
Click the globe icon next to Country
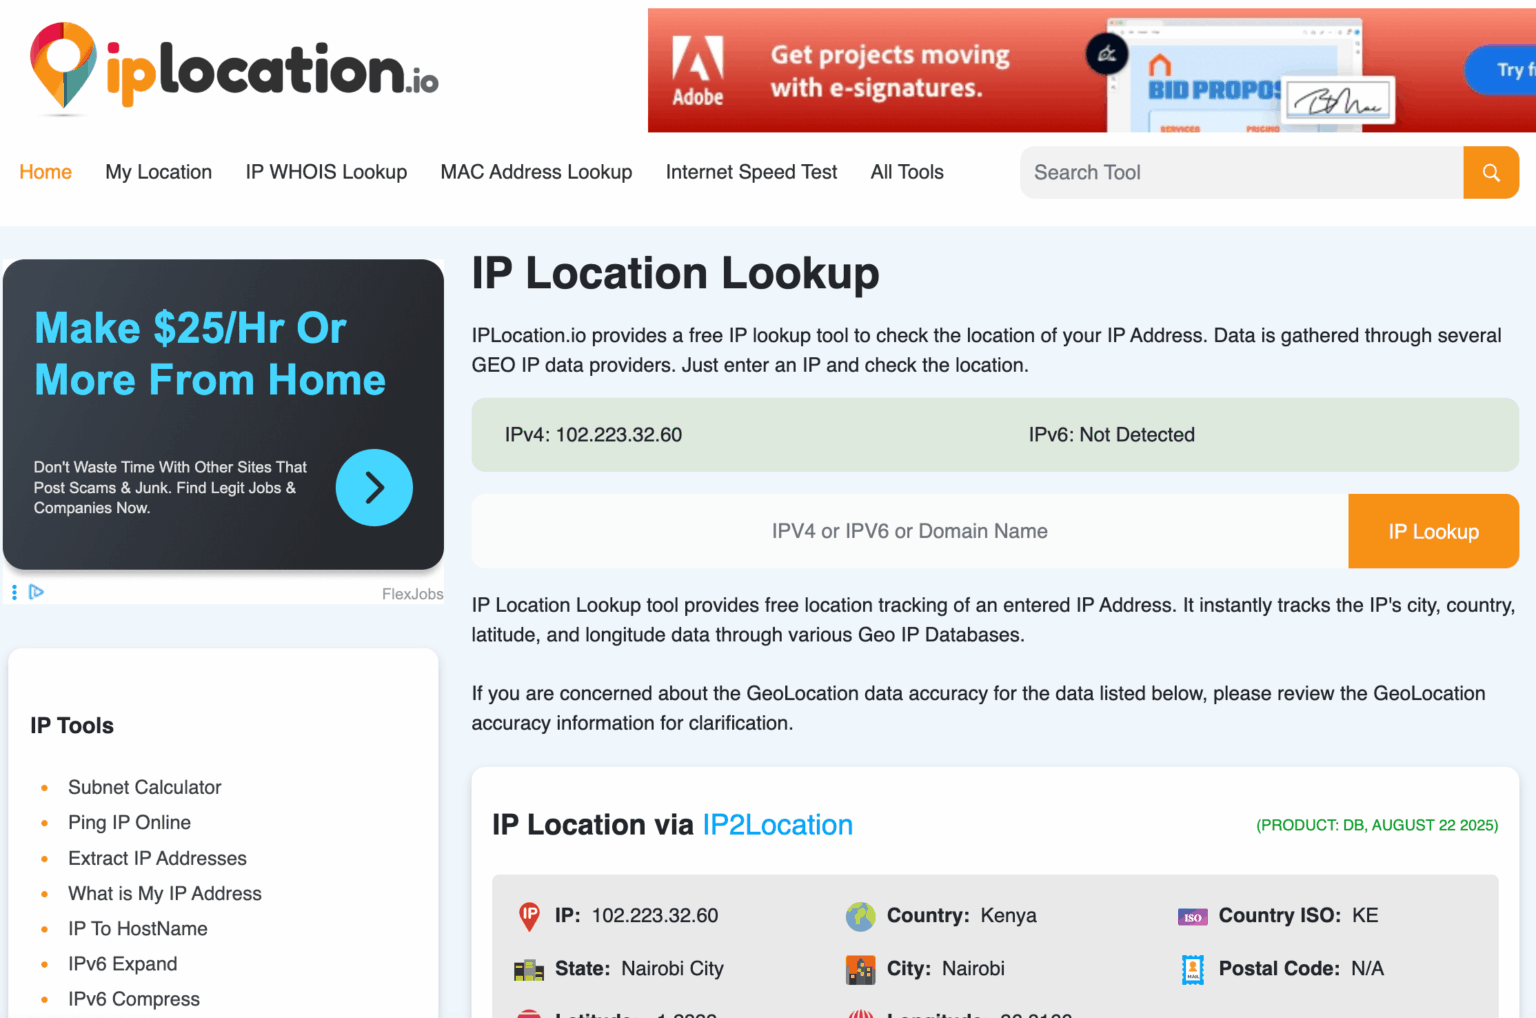(860, 916)
